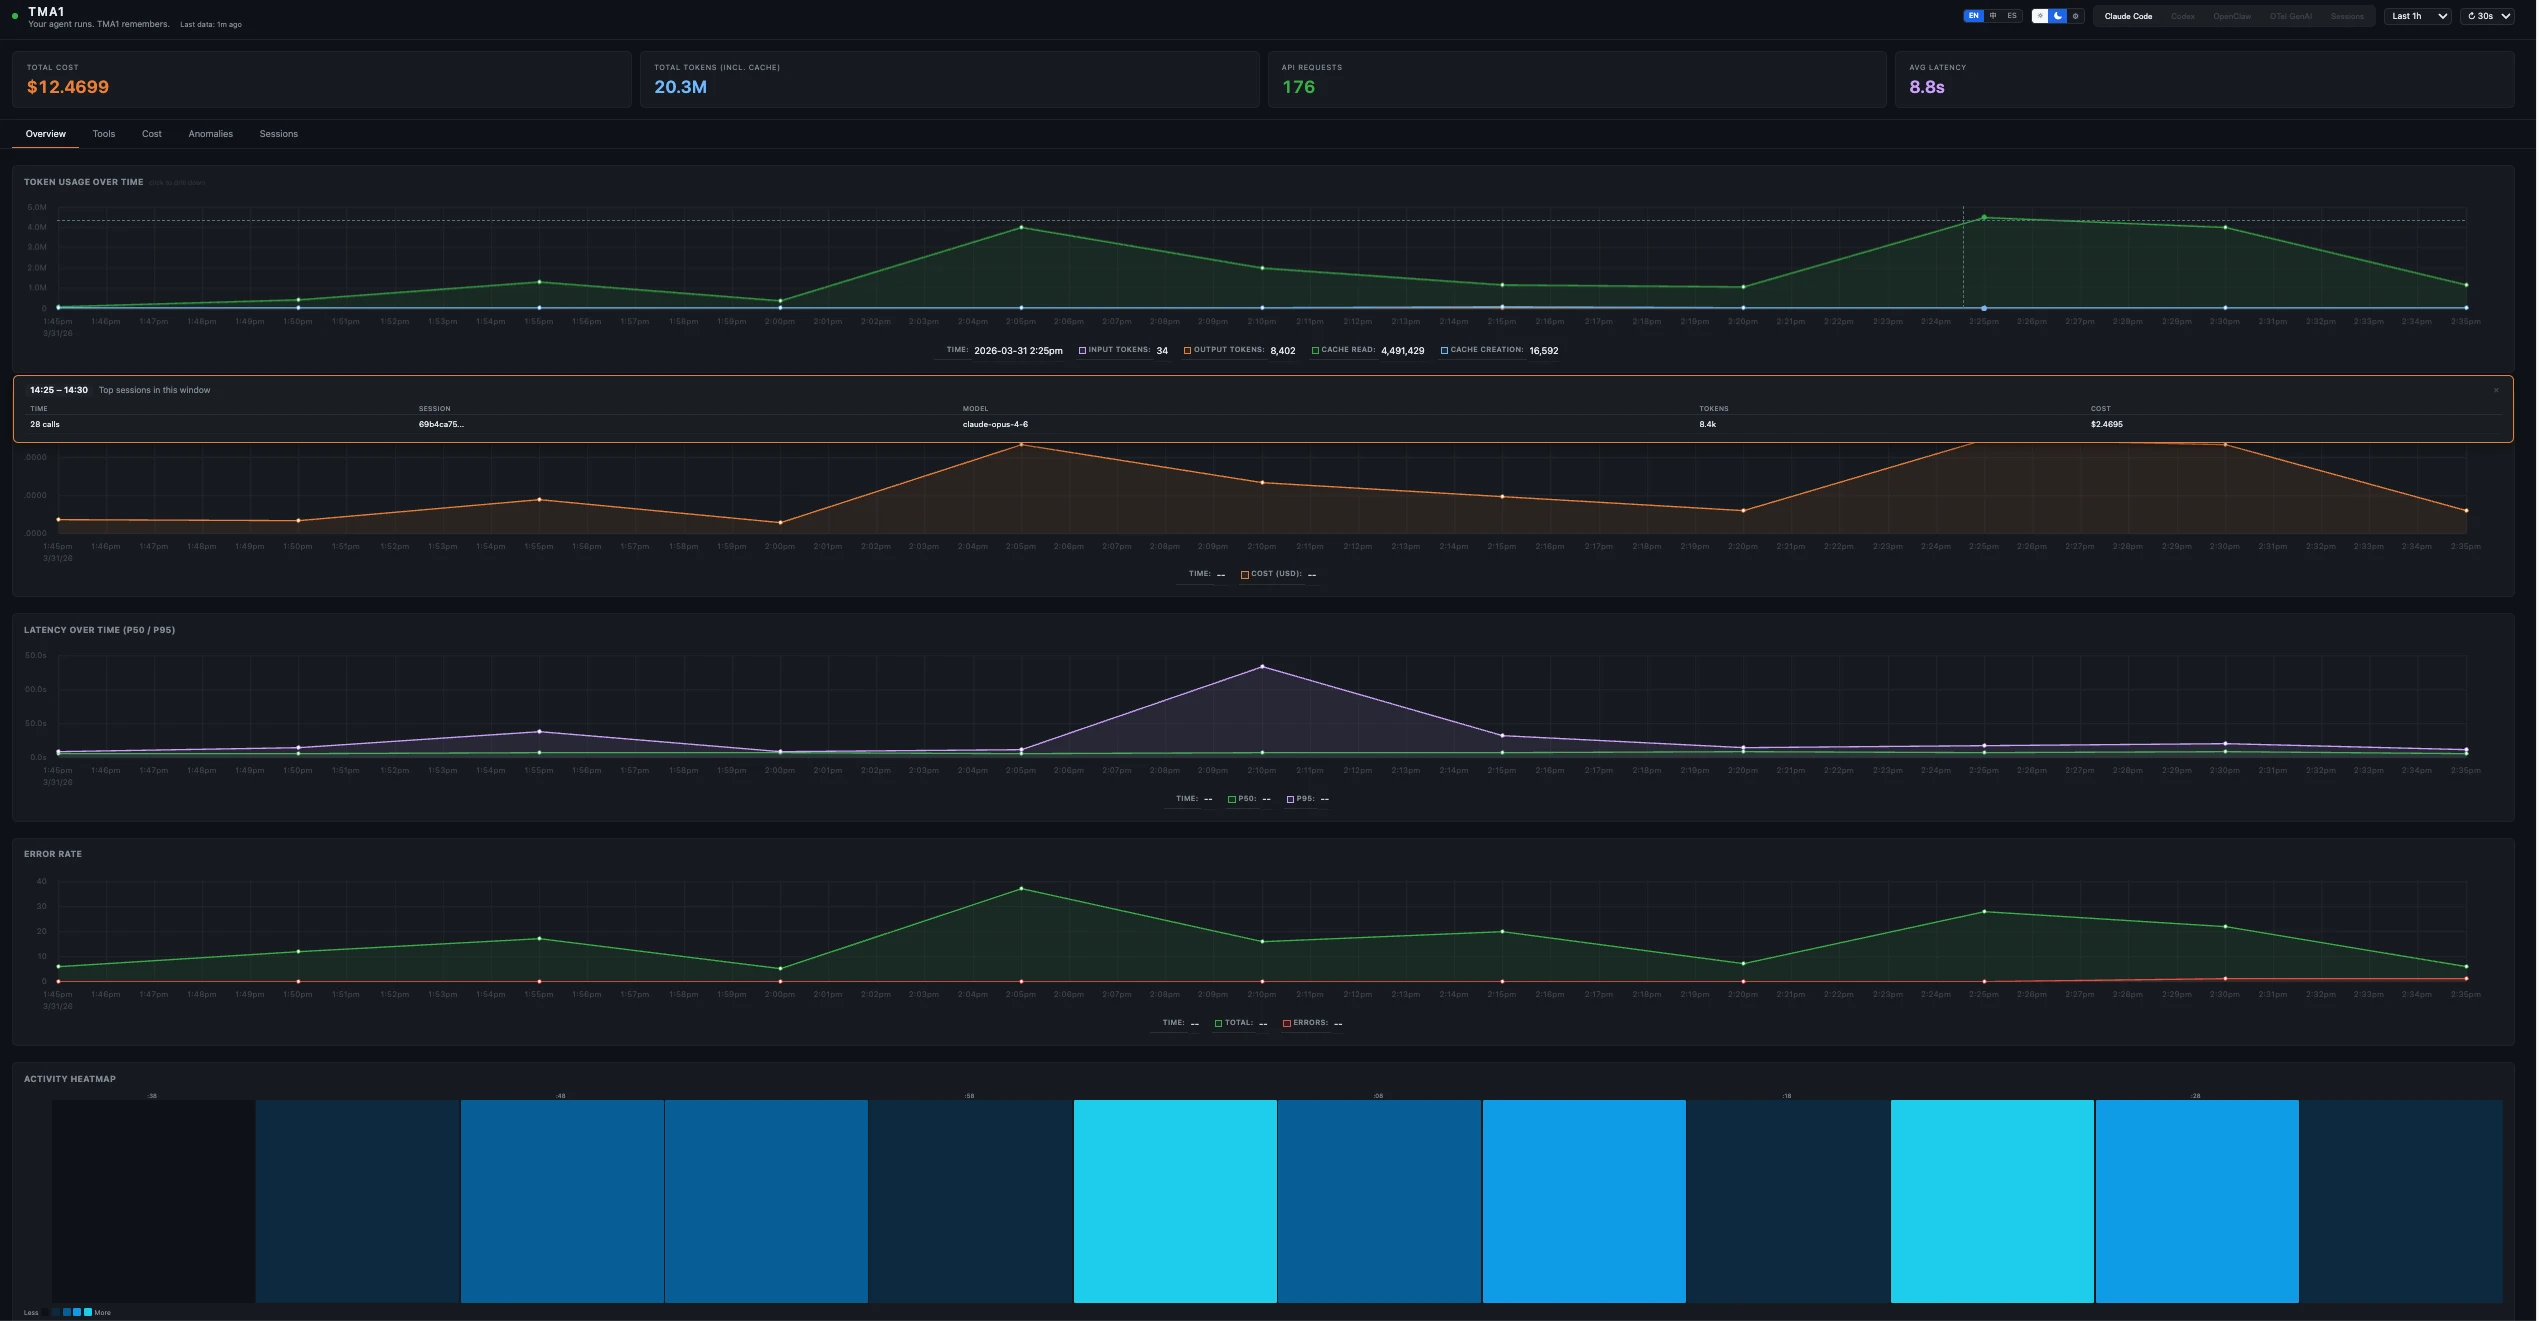This screenshot has height=1321, width=2539.
Task: Open the Last 1h time range dropdown
Action: tap(2417, 16)
